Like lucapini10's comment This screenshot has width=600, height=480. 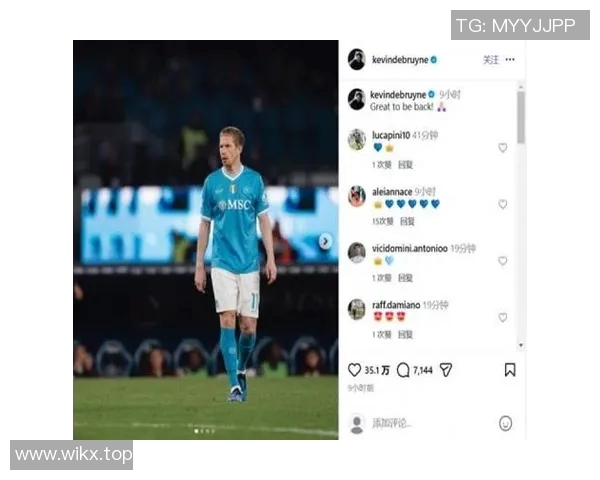[503, 147]
